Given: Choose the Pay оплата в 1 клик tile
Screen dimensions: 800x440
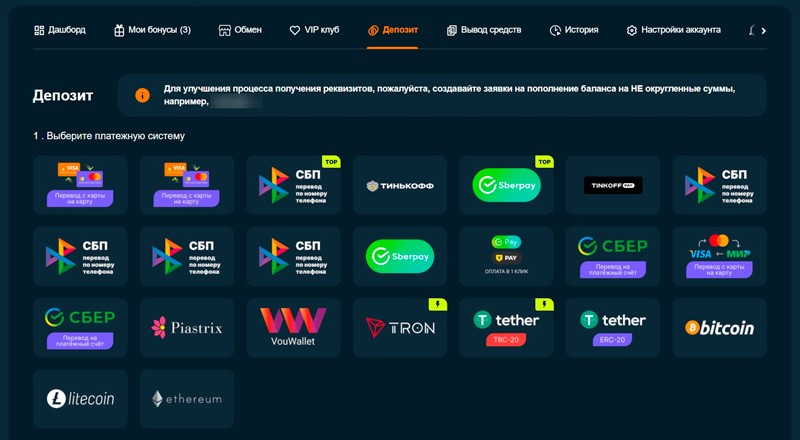Looking at the screenshot, I should coord(506,256).
